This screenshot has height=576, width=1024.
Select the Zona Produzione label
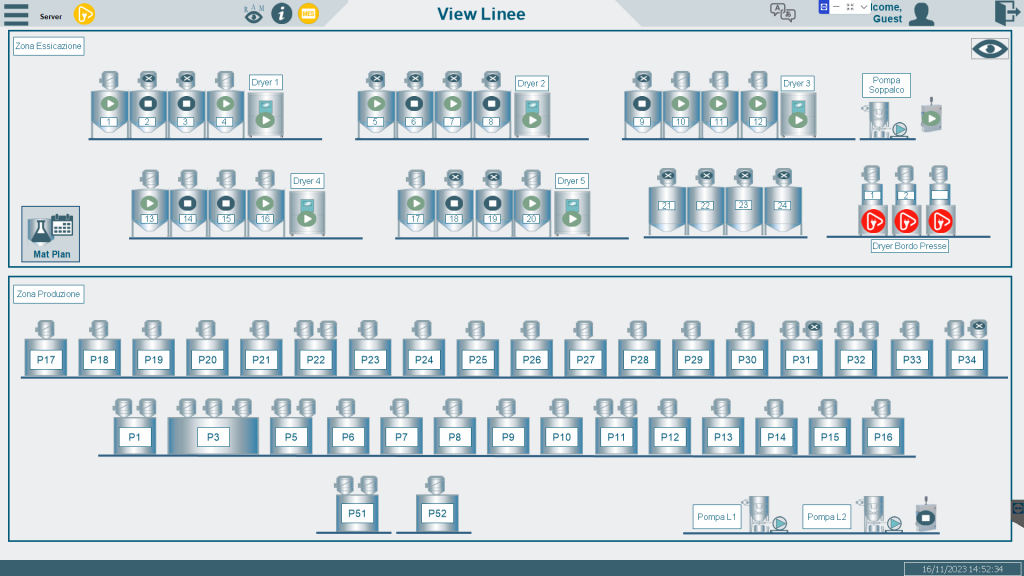(x=48, y=294)
